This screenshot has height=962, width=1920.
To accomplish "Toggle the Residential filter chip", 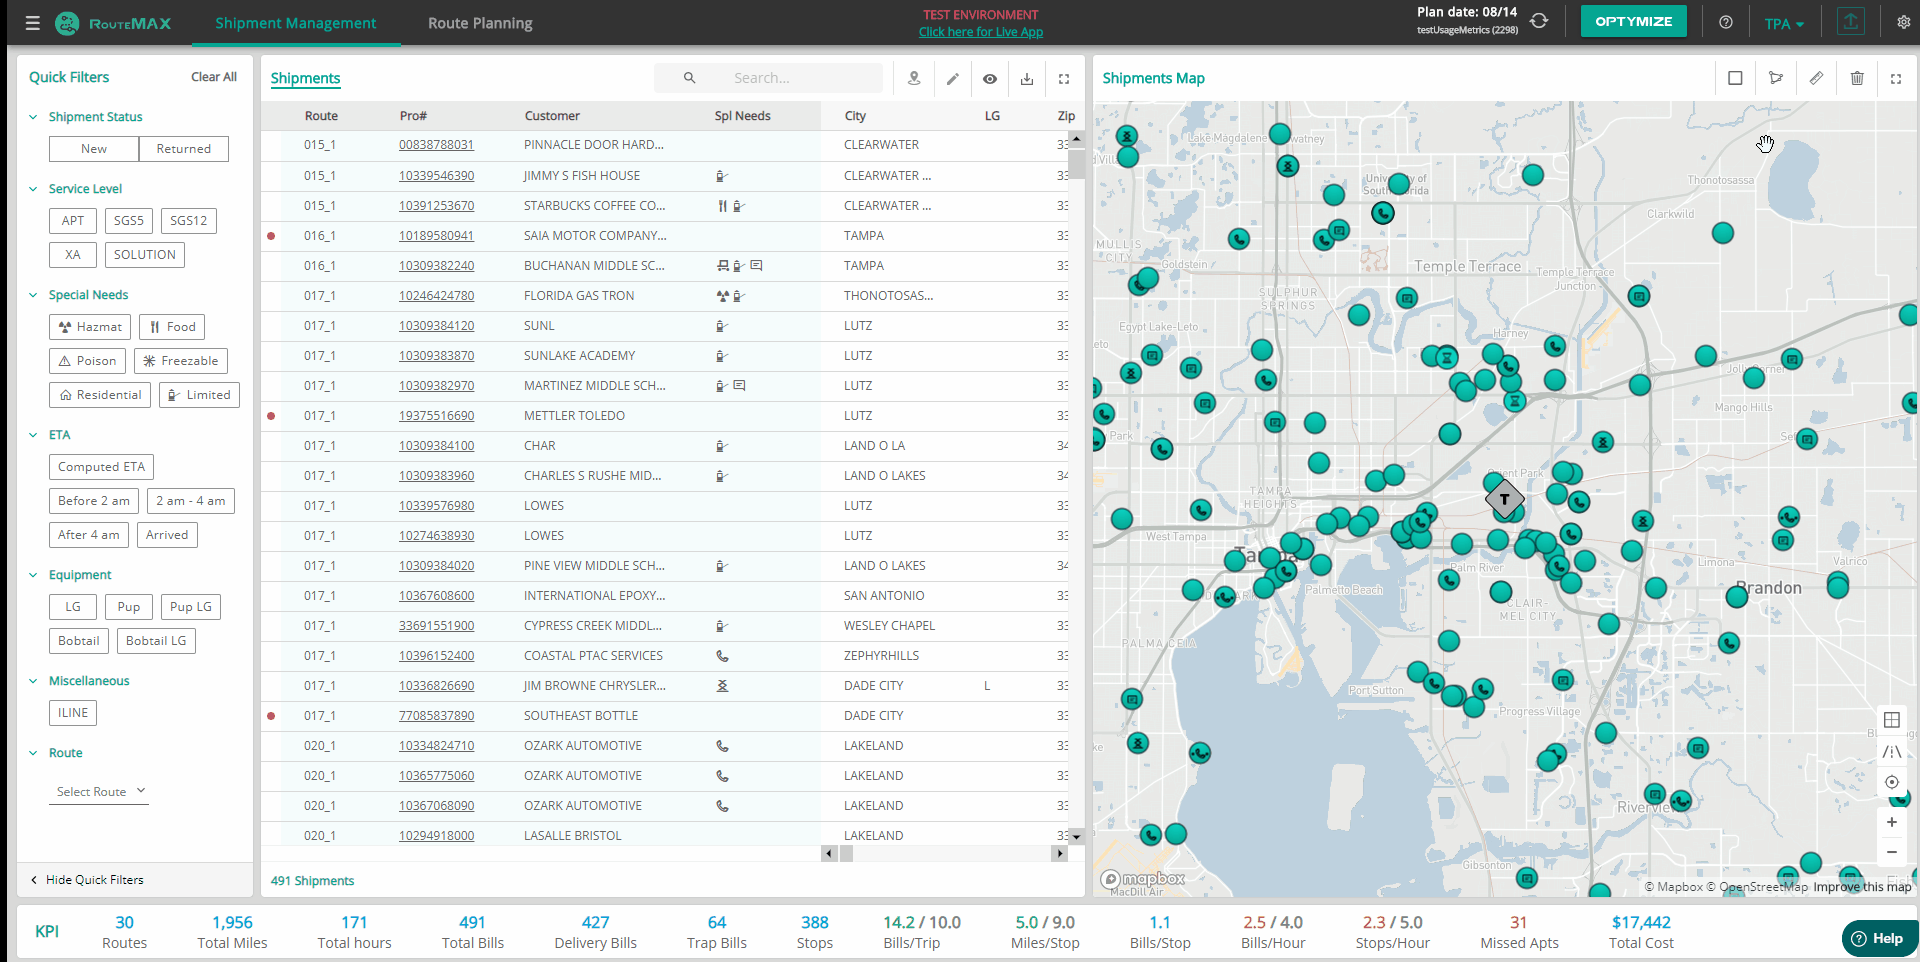I will [x=100, y=395].
